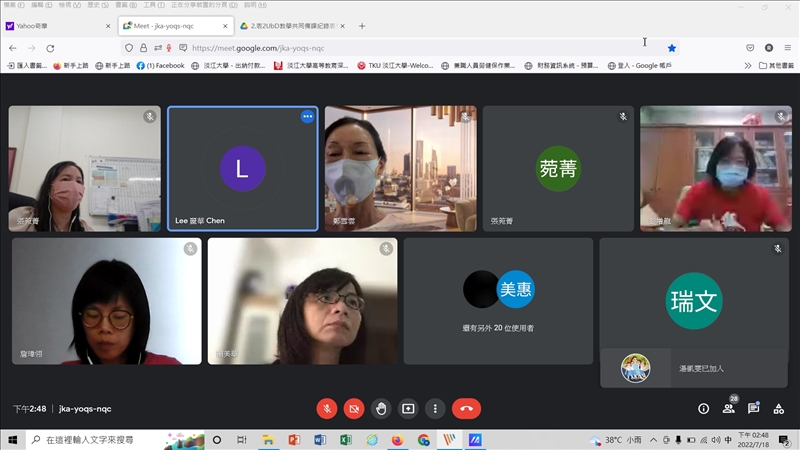Open PowerPoint from the Windows taskbar
This screenshot has width=800, height=450.
pos(294,440)
